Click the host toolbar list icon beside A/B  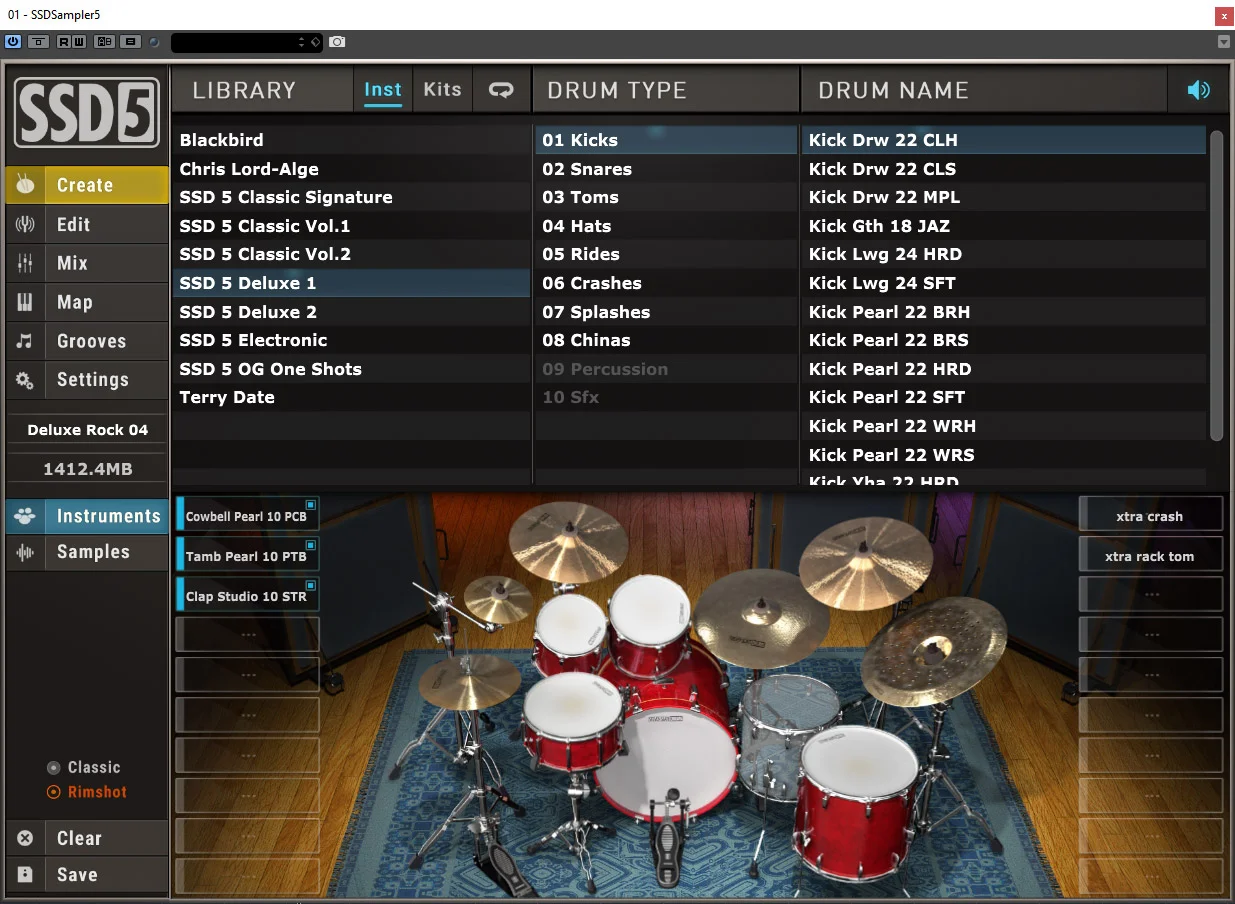[130, 42]
